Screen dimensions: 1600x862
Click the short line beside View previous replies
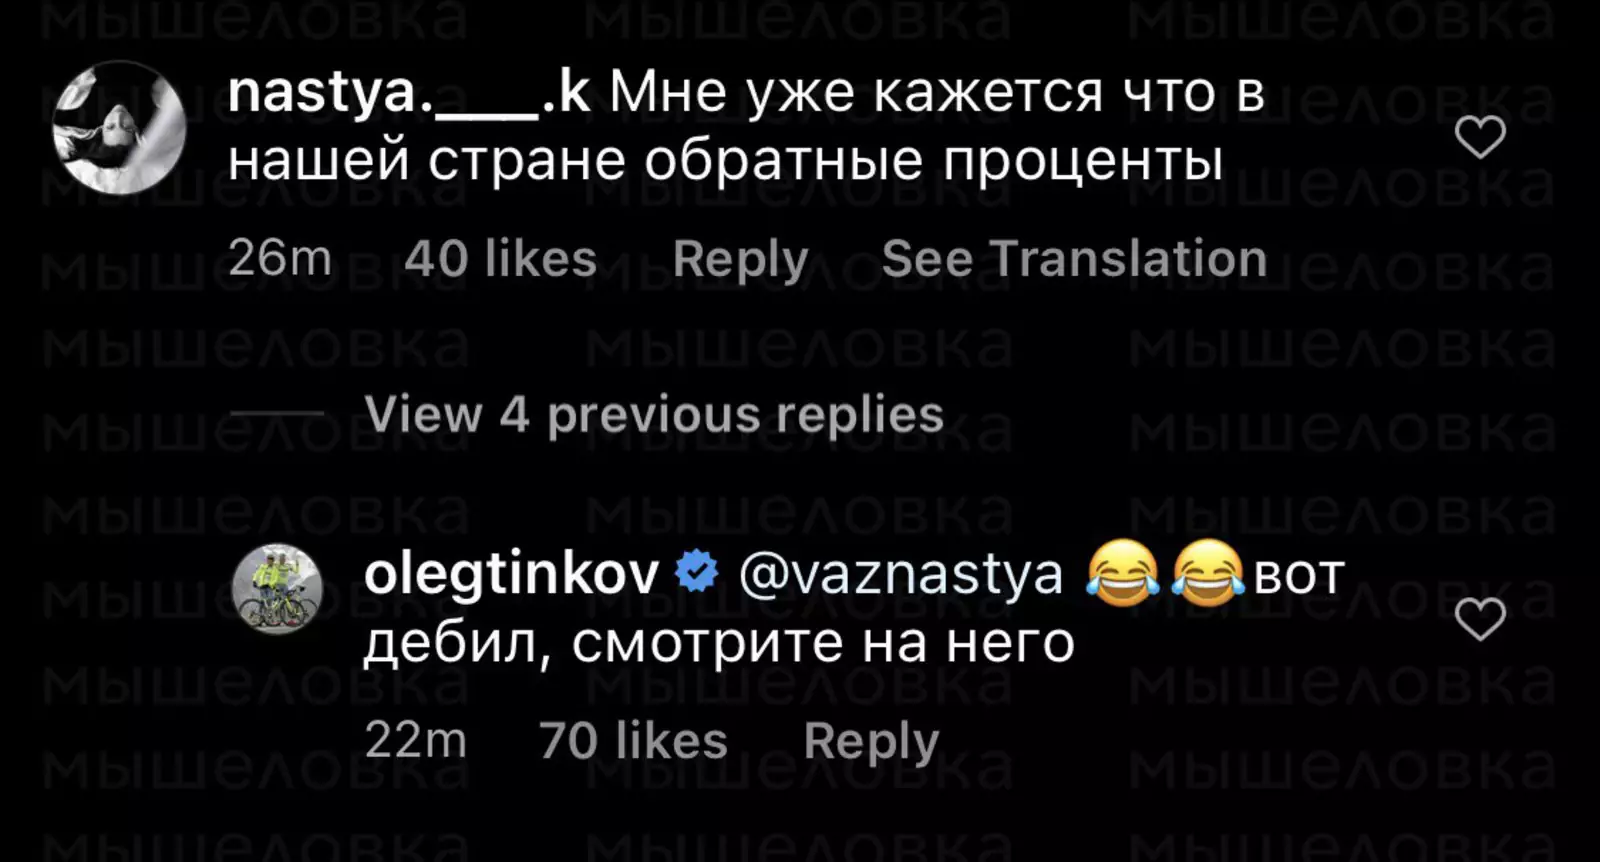pyautogui.click(x=277, y=414)
